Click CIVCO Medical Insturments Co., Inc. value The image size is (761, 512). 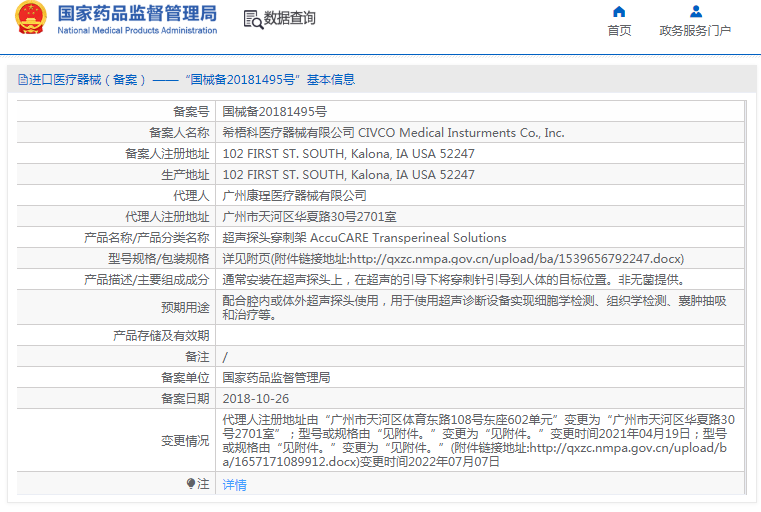coord(461,132)
